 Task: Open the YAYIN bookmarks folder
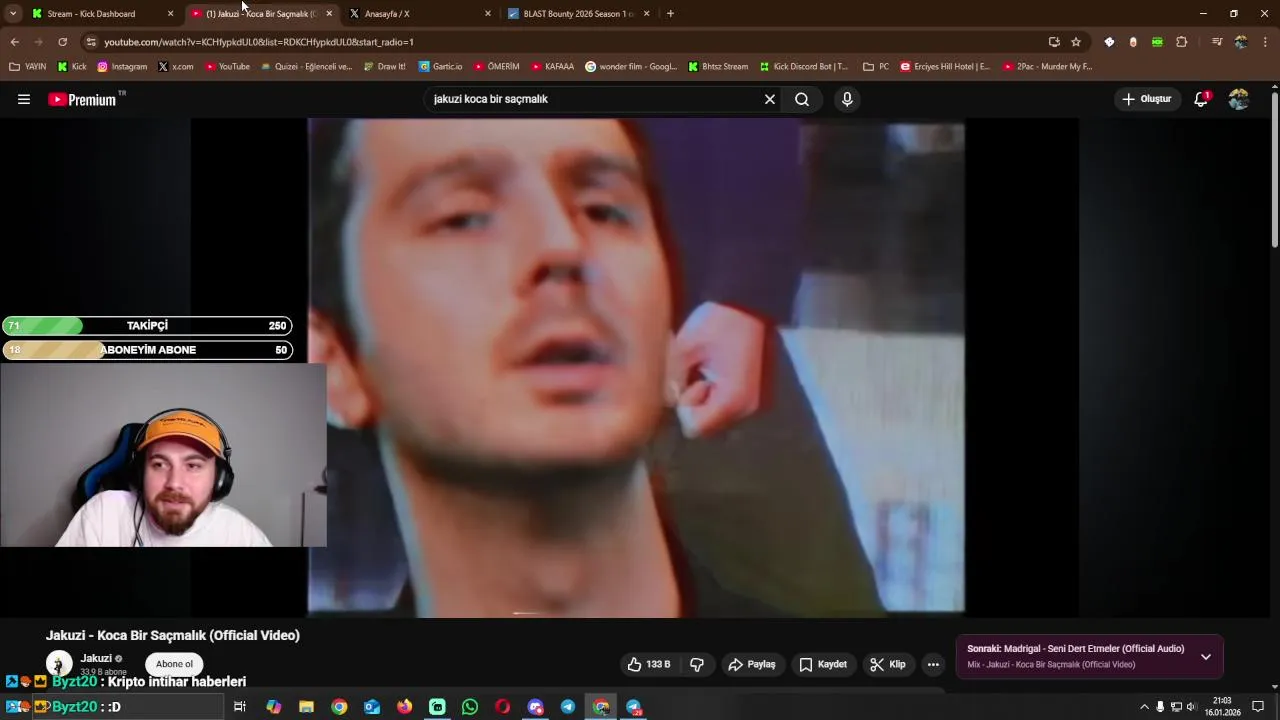click(x=28, y=67)
